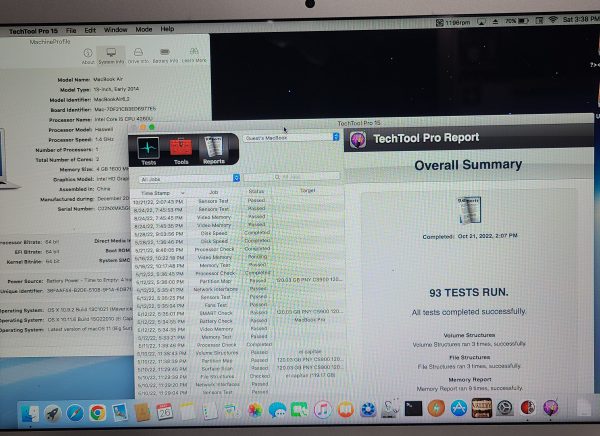Open the Help menu

click(x=167, y=30)
